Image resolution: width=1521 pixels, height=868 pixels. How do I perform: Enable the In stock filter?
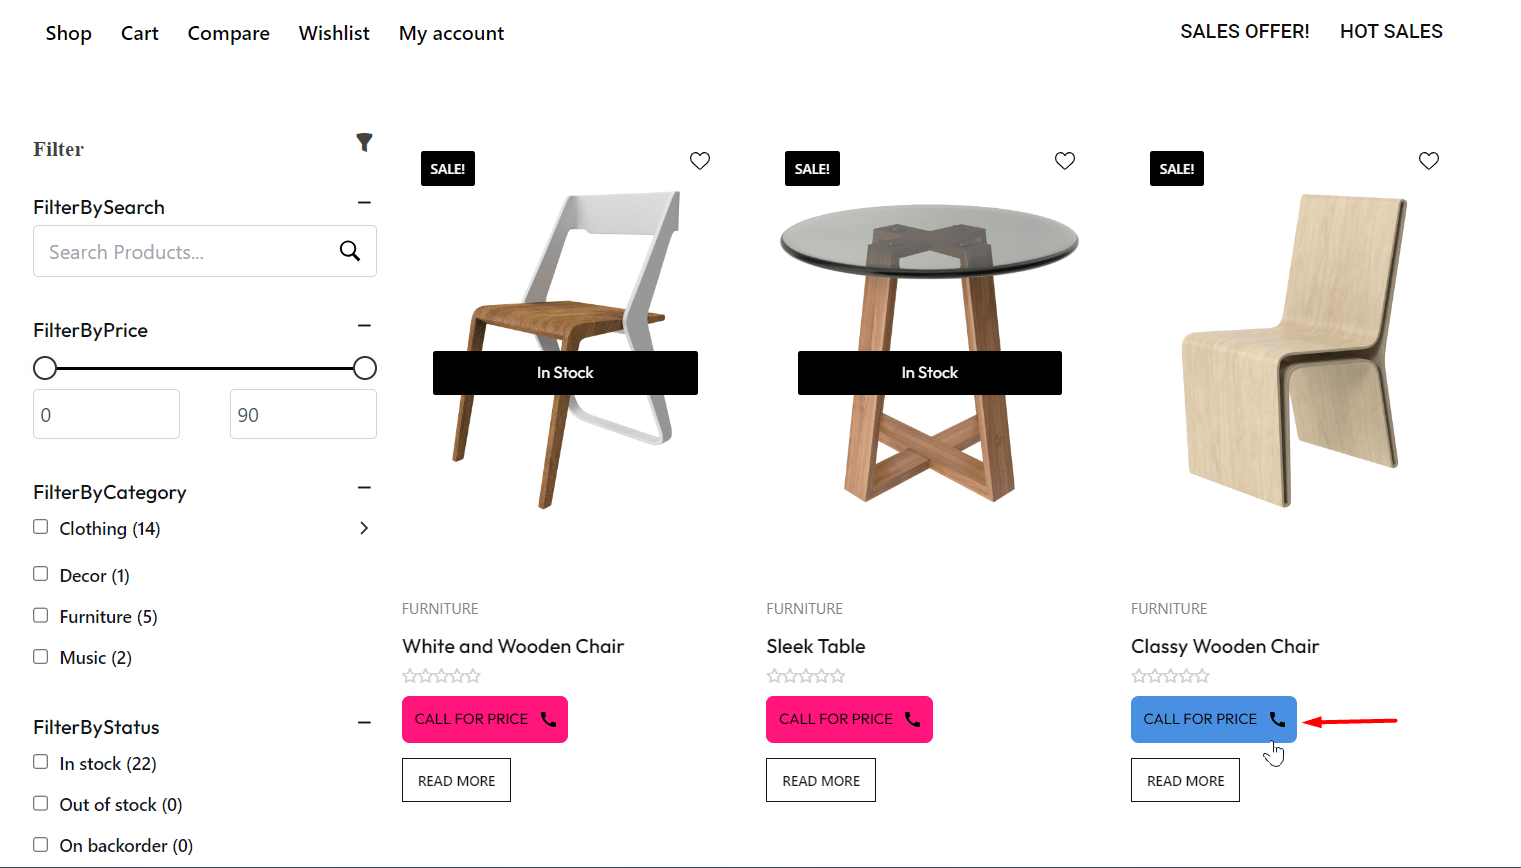[x=40, y=761]
